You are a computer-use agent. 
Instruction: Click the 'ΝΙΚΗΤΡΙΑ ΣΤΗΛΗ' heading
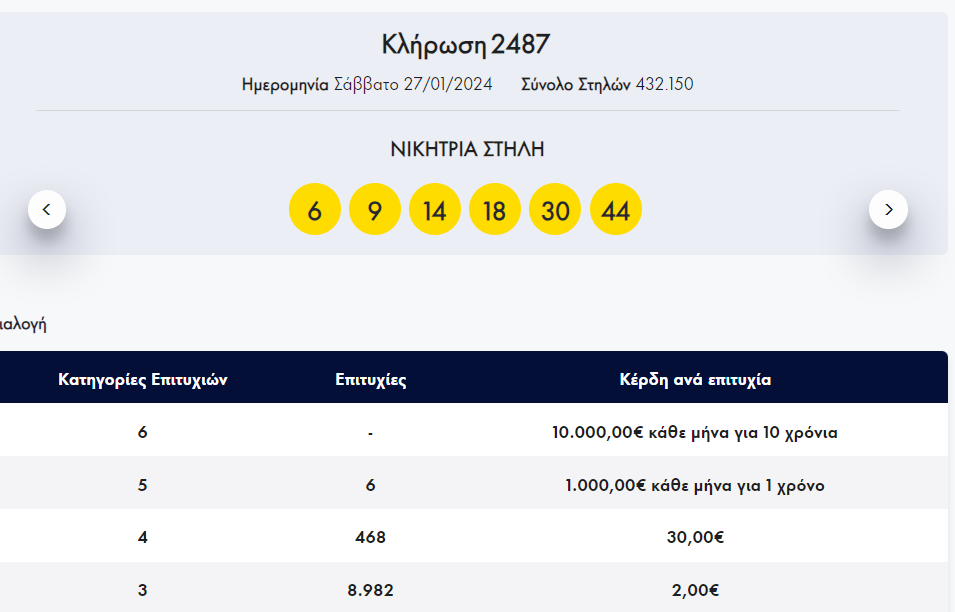[x=467, y=150]
